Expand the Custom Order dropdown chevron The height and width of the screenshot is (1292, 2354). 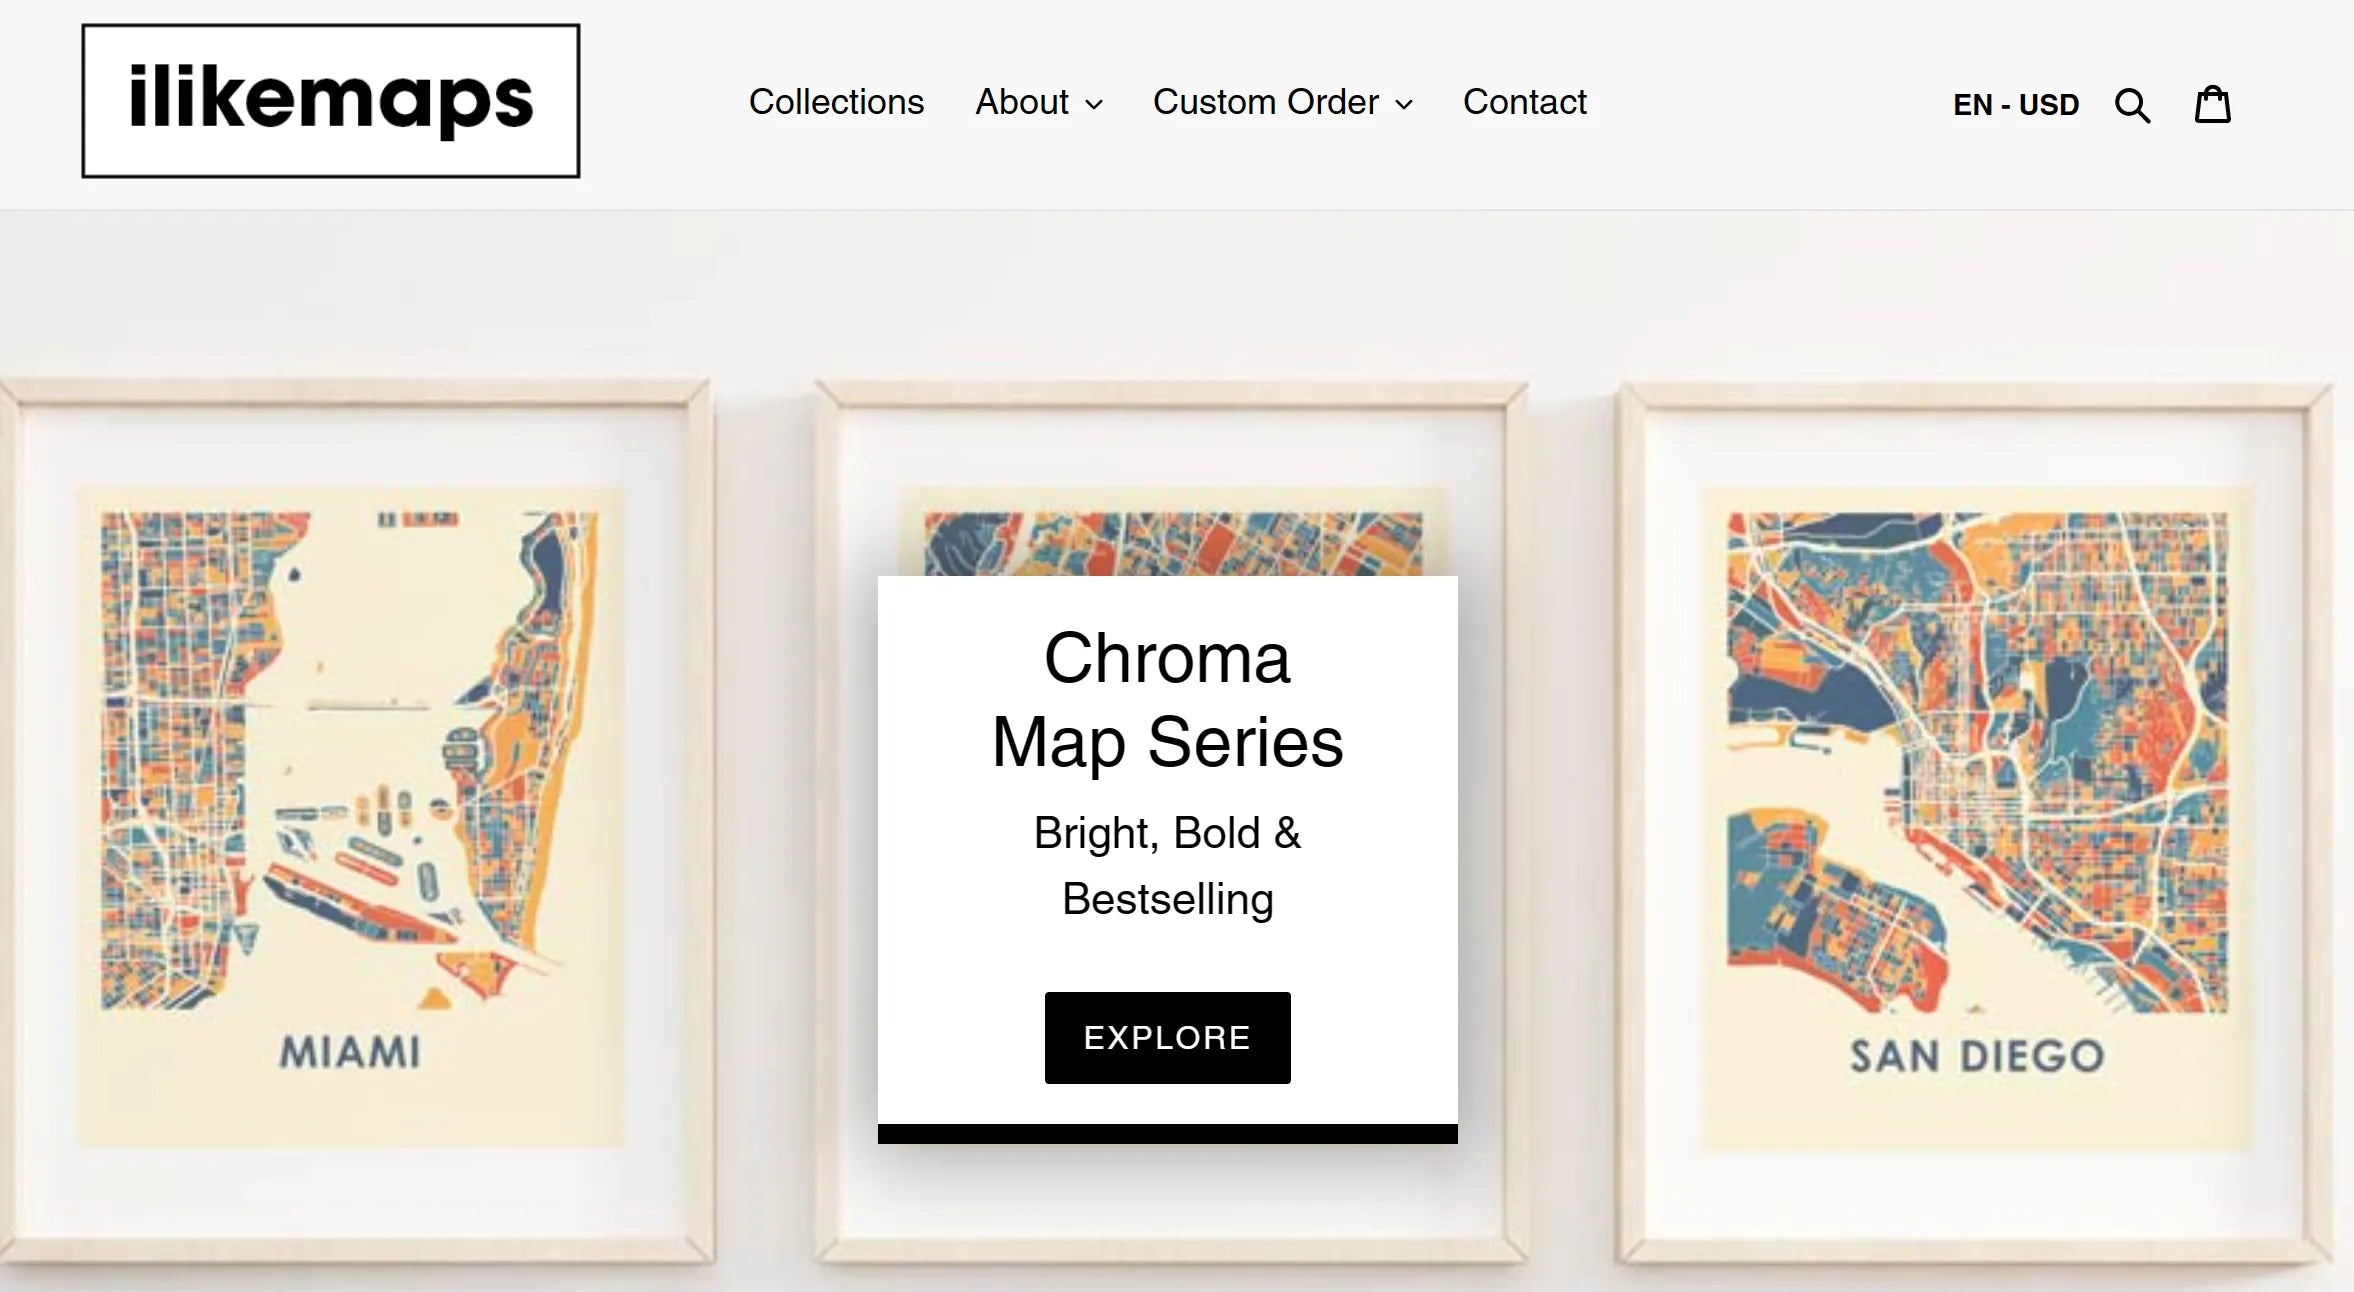click(x=1404, y=104)
